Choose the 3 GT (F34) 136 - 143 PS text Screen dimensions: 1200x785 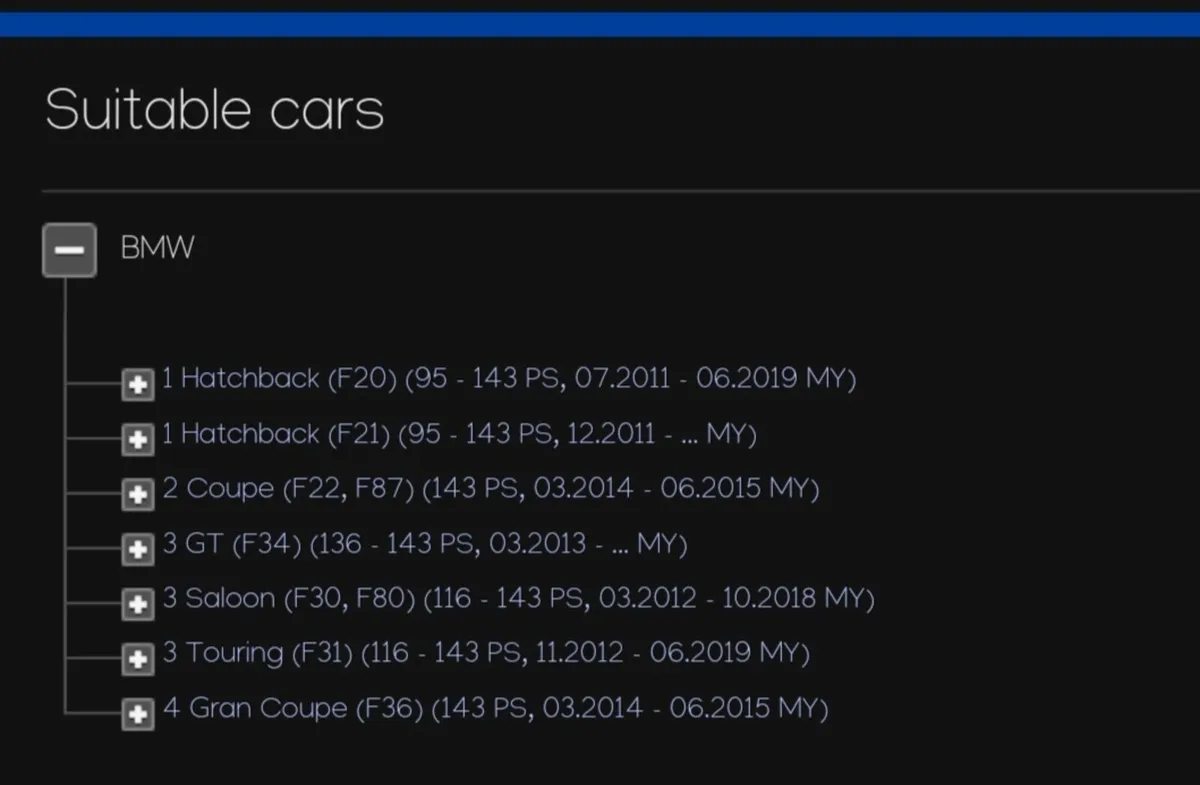pos(425,544)
